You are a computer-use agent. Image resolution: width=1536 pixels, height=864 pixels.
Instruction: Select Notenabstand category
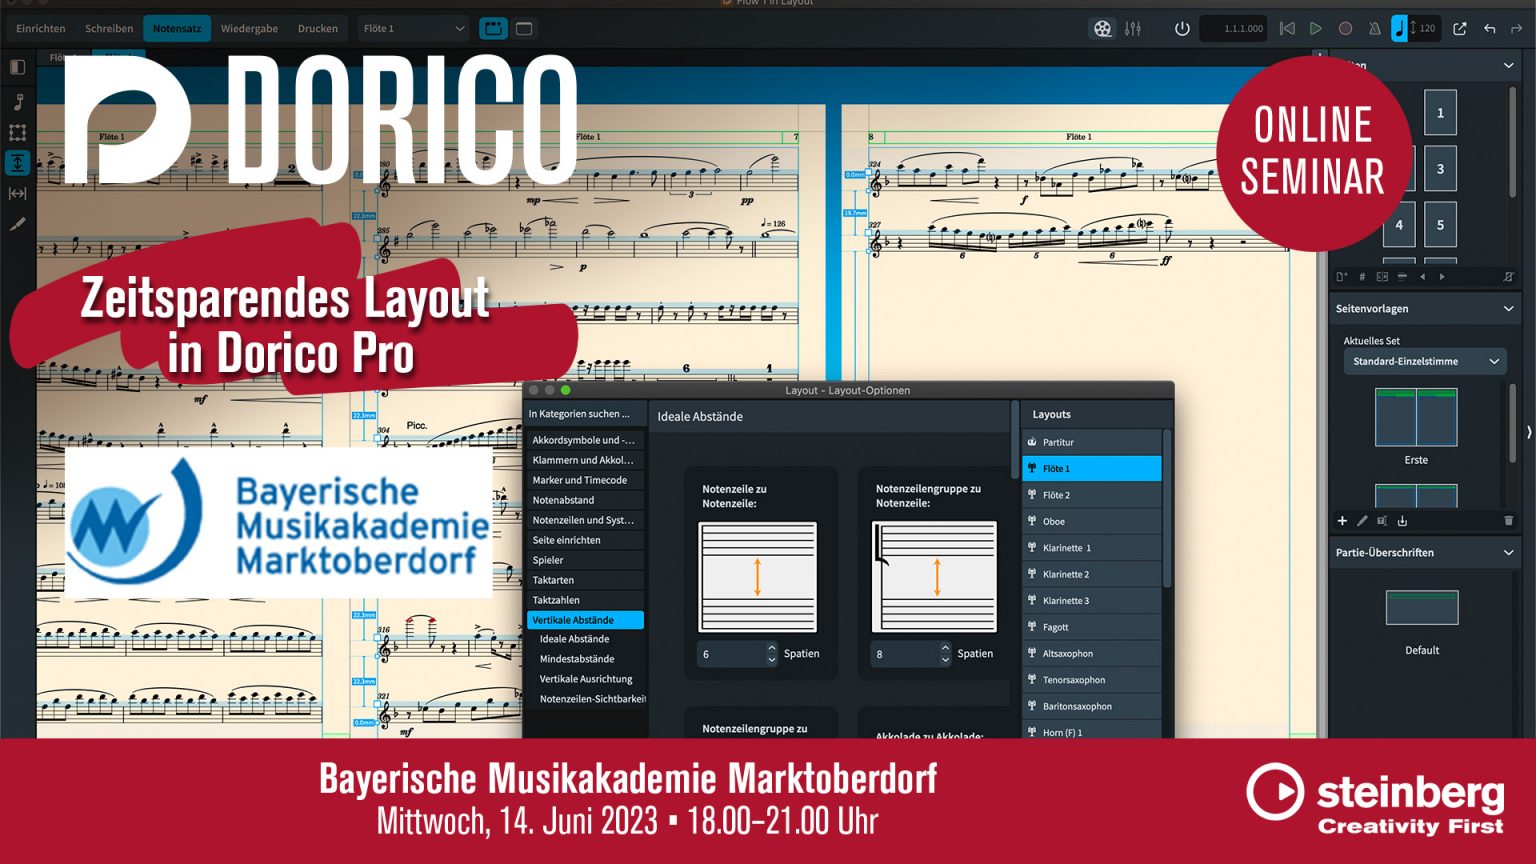coord(585,500)
